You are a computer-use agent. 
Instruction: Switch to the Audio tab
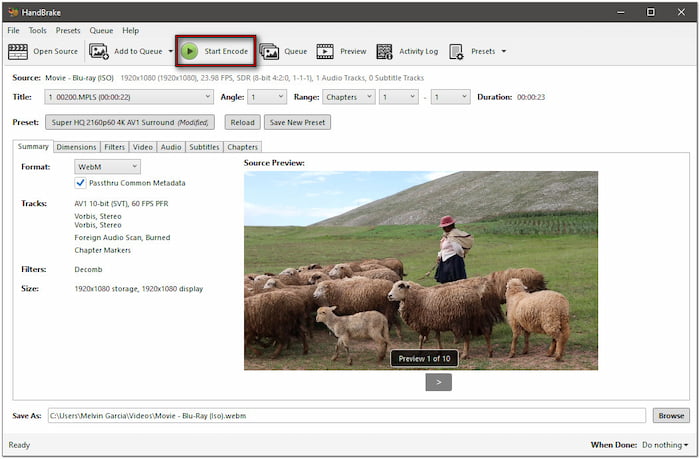(171, 147)
